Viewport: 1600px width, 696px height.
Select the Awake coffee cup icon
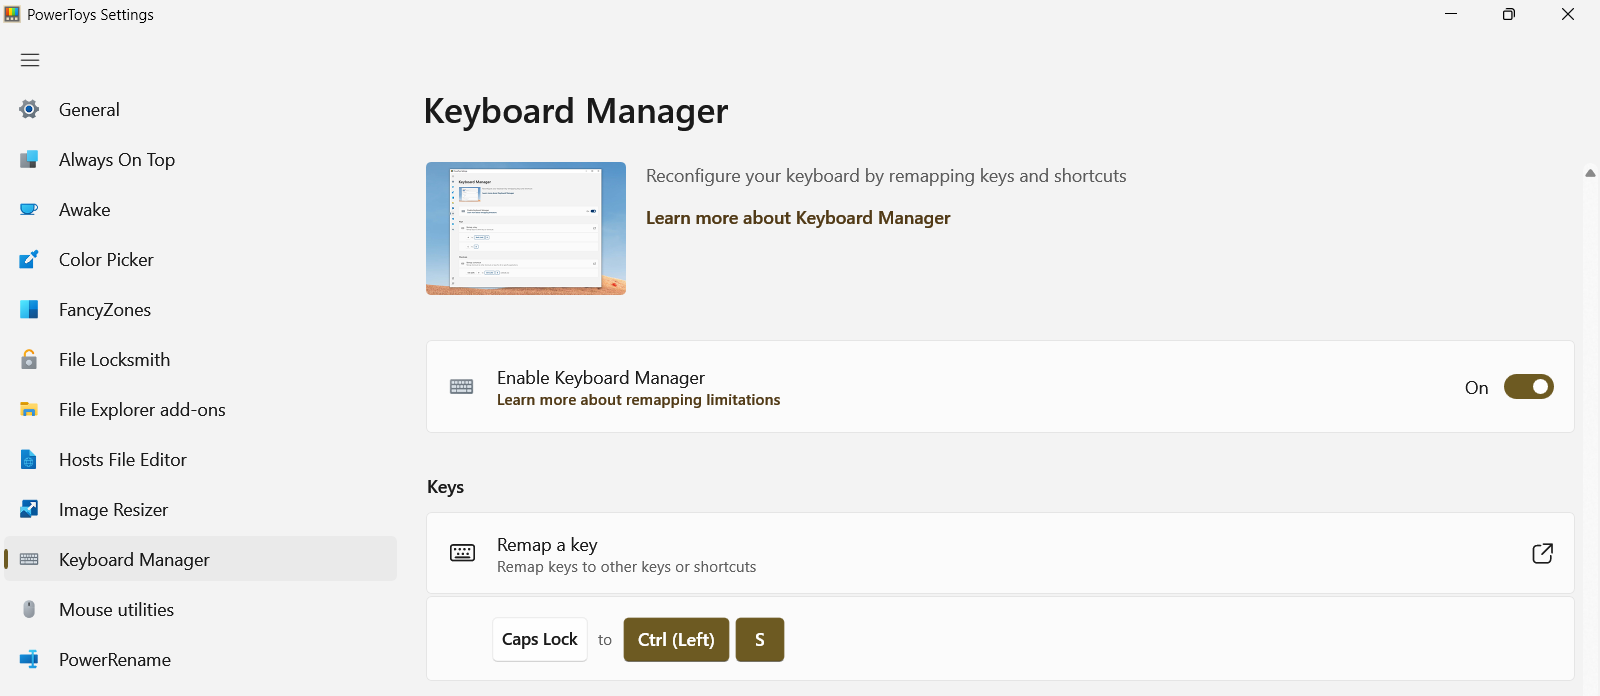pyautogui.click(x=29, y=210)
